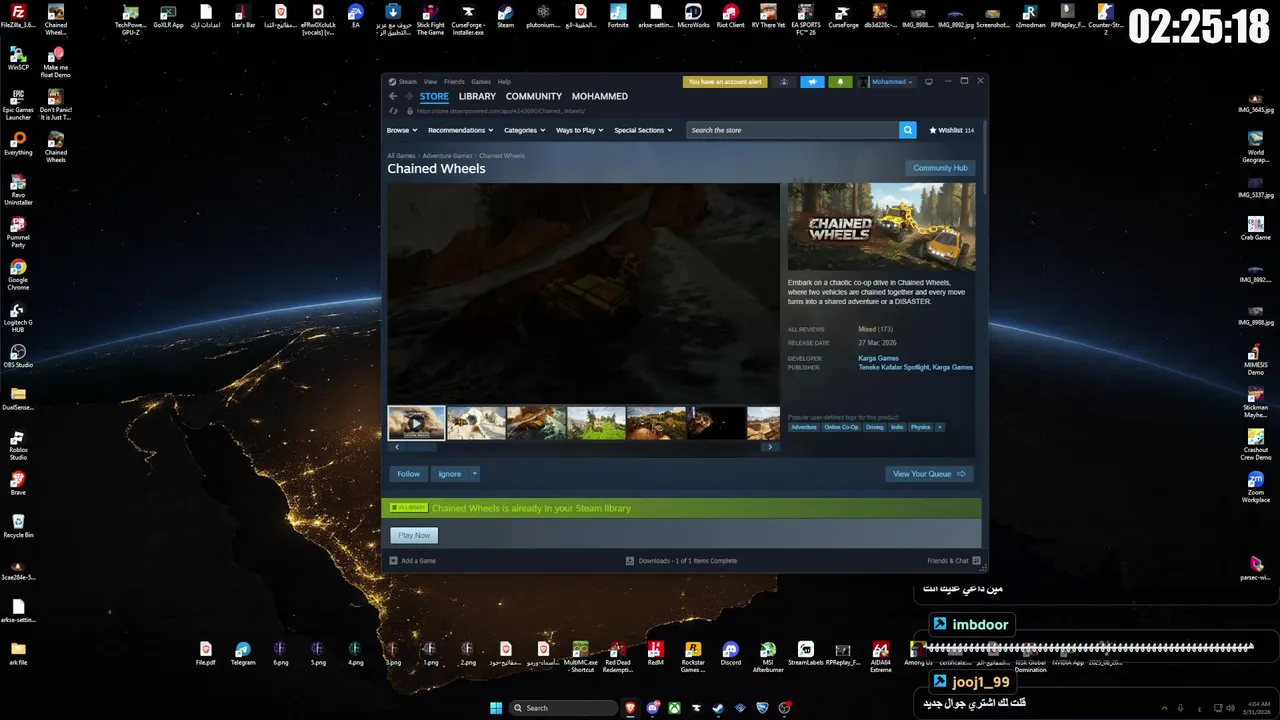Viewport: 1280px width, 720px height.
Task: Open the Steam announcements megaphone icon
Action: (812, 82)
